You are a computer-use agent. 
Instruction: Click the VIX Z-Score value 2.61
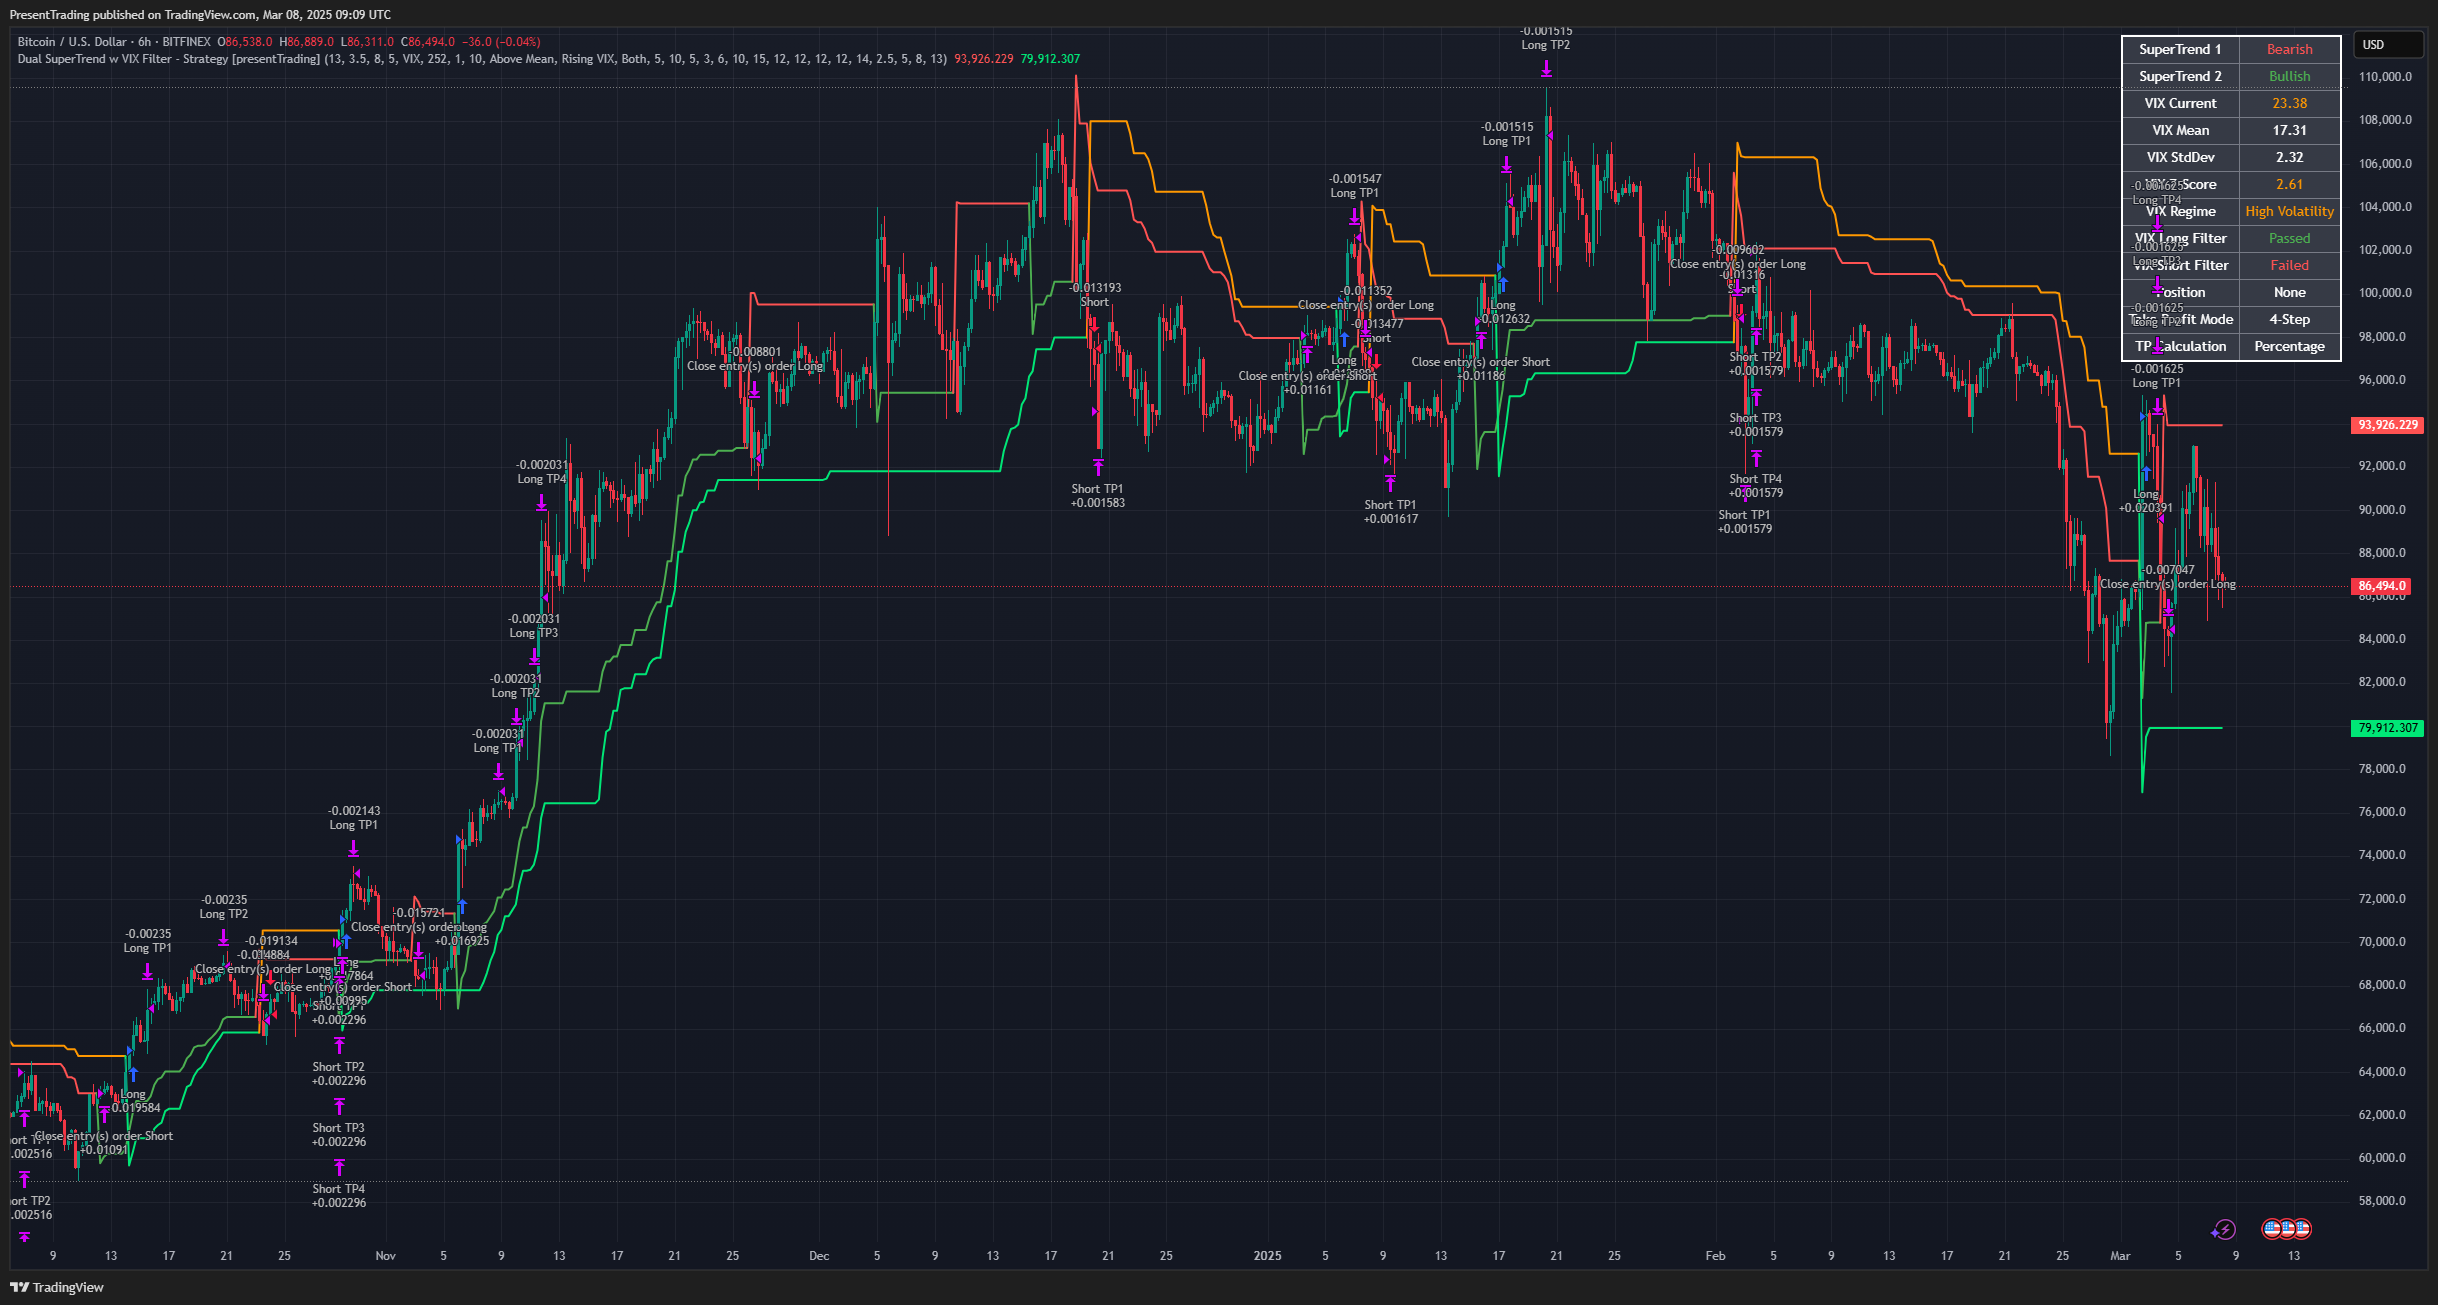2289,184
